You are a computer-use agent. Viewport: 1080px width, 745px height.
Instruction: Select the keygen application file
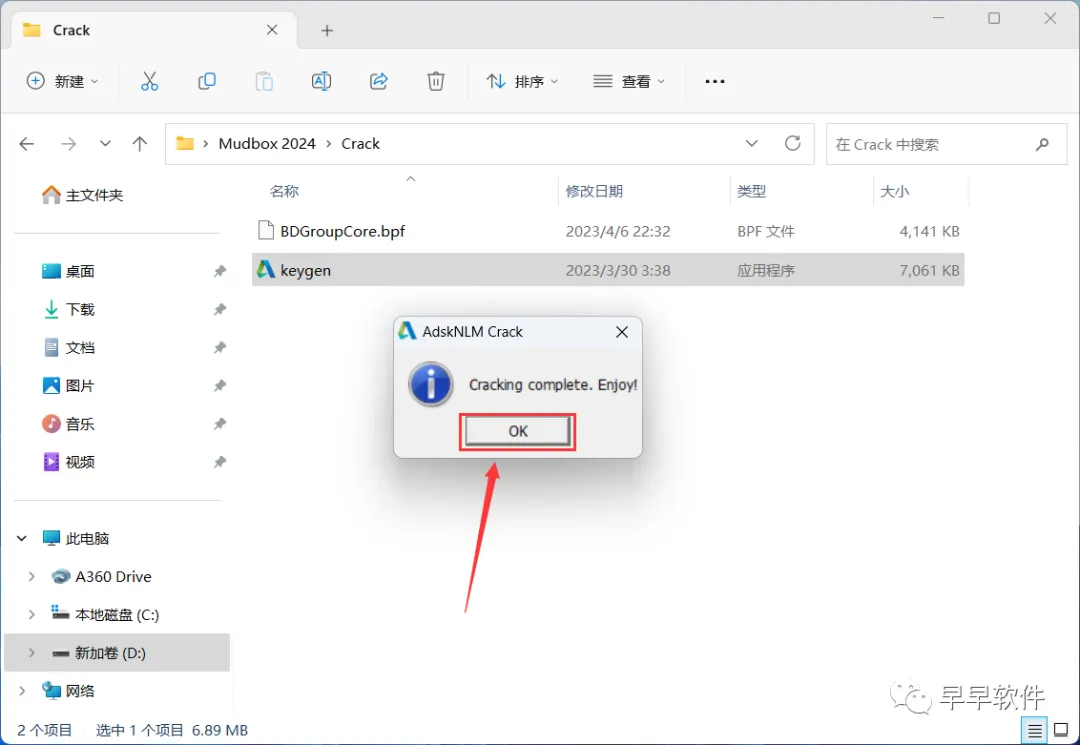(x=608, y=270)
